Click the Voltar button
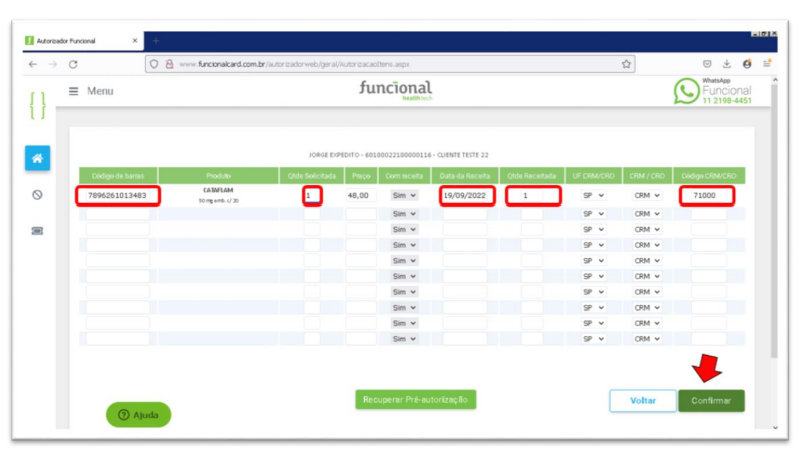The image size is (800, 451). [x=643, y=401]
